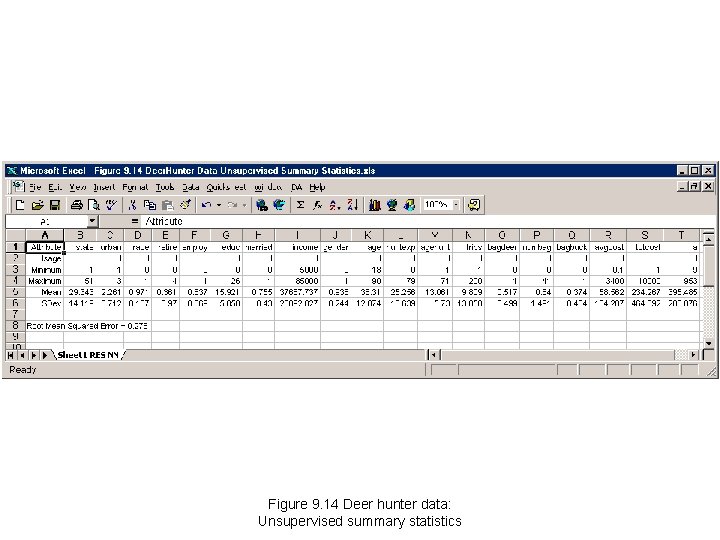Select the Minimum row label cell
This screenshot has height=540, width=720.
tap(45, 270)
